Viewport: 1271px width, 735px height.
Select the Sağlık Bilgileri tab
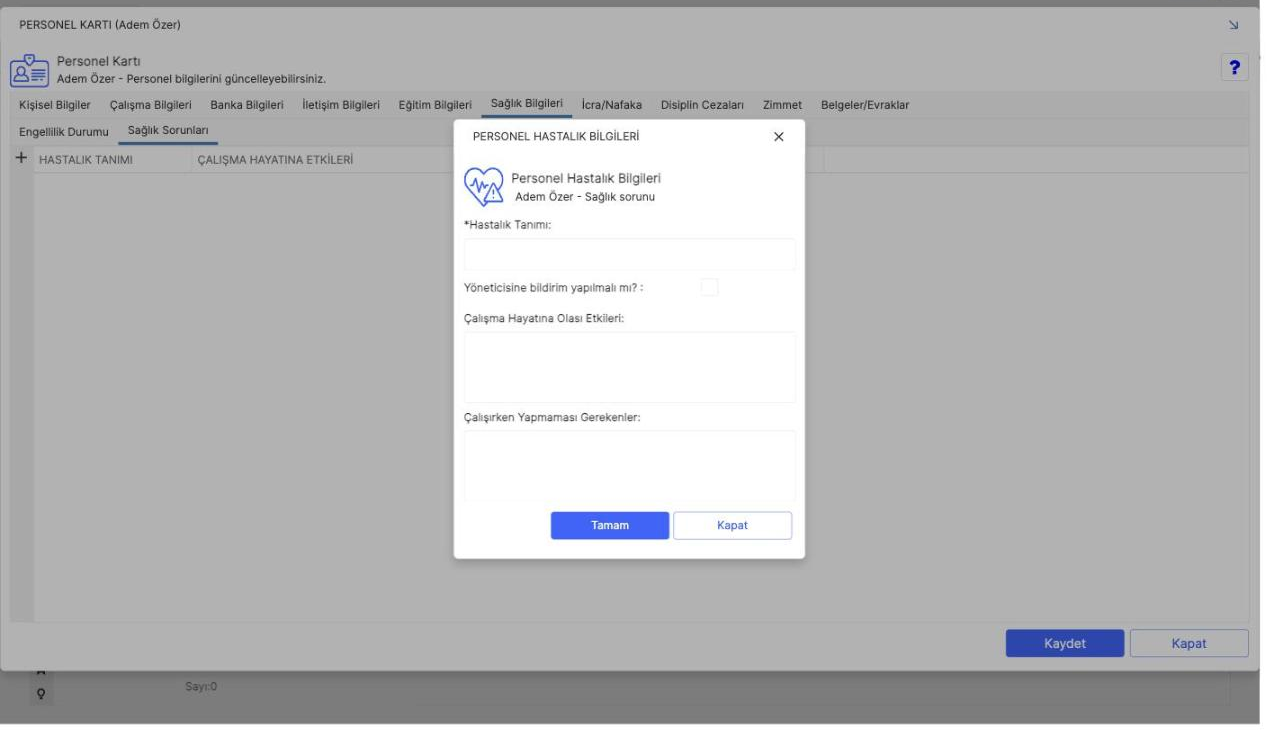(527, 104)
